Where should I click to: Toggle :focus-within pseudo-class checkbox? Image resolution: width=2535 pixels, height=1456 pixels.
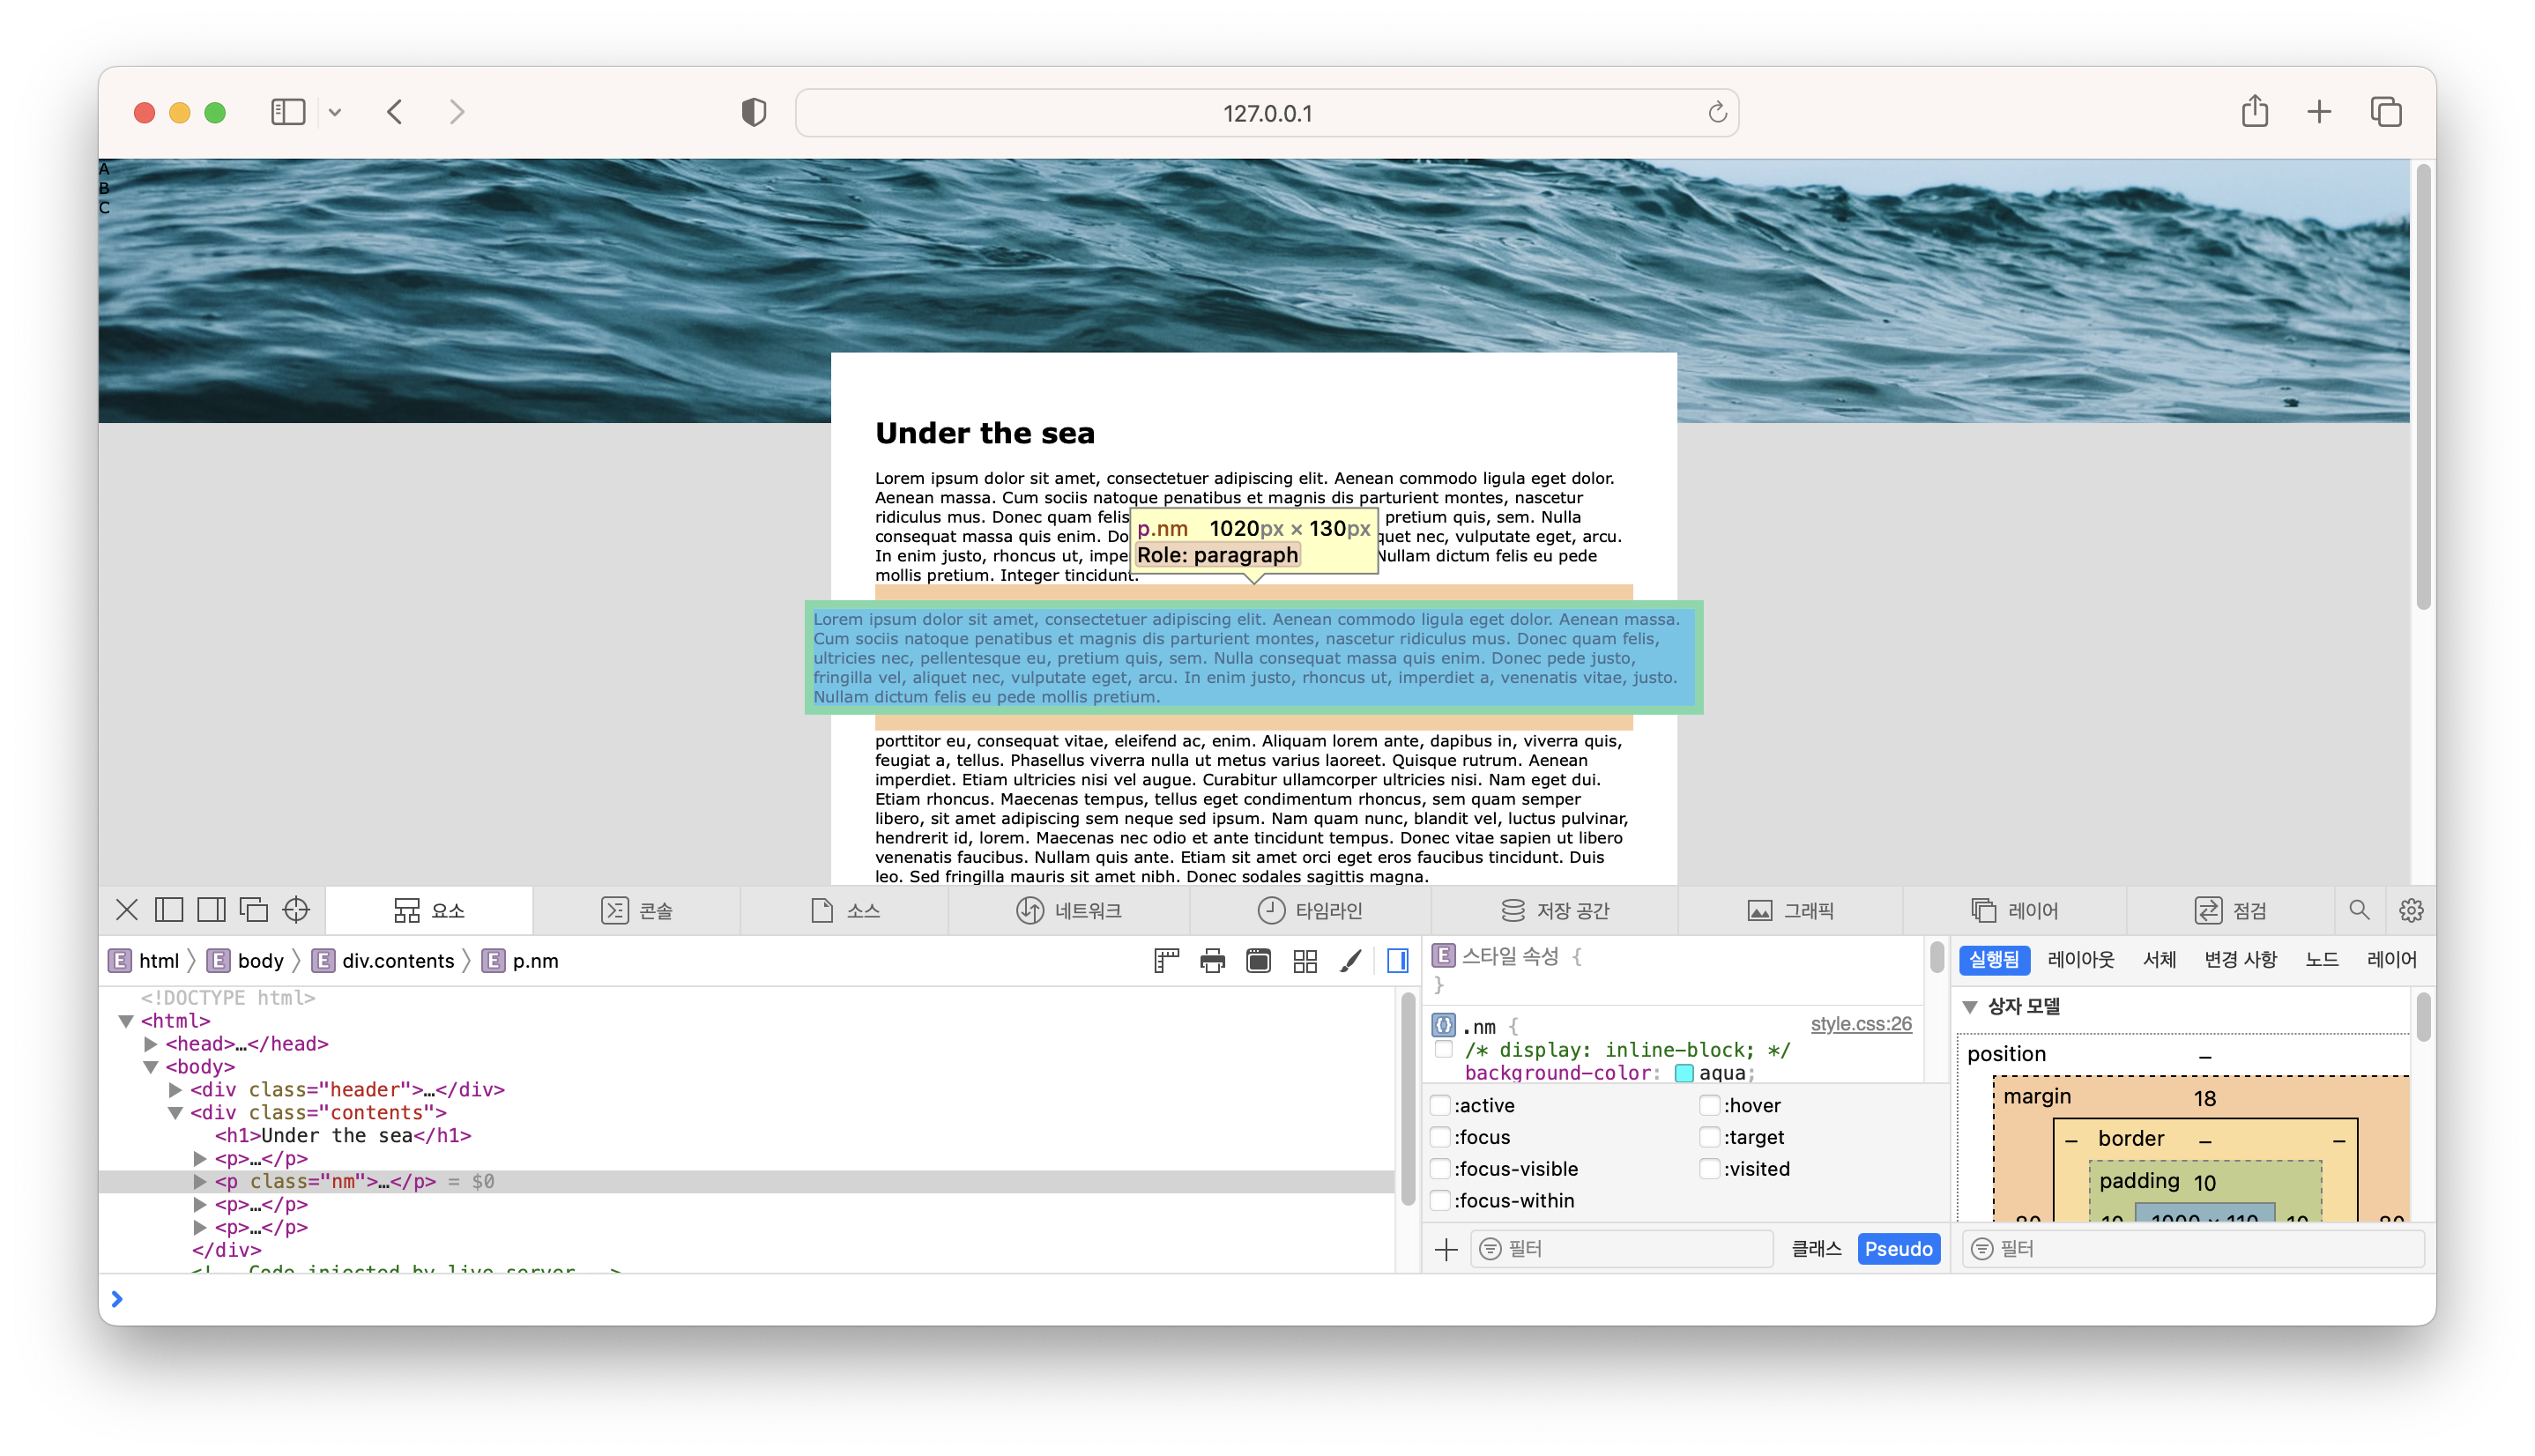(1440, 1201)
